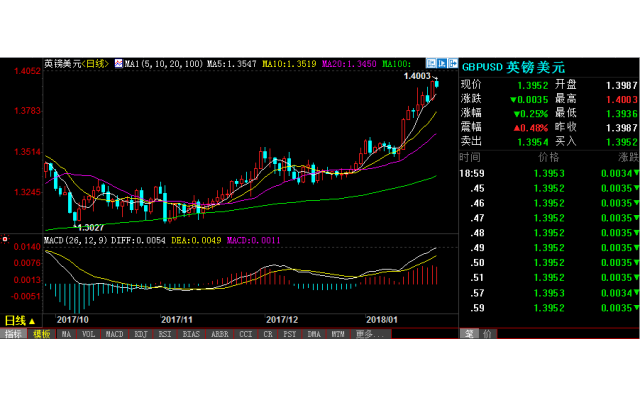Screen dimensions: 640x398
Task: Select the KDJ indicator button
Action: pyautogui.click(x=141, y=334)
